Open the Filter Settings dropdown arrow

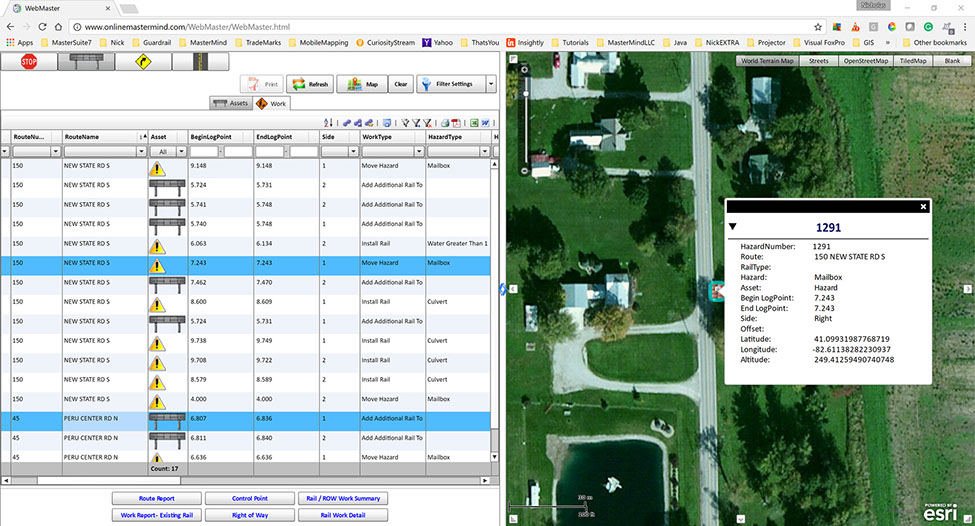click(490, 85)
